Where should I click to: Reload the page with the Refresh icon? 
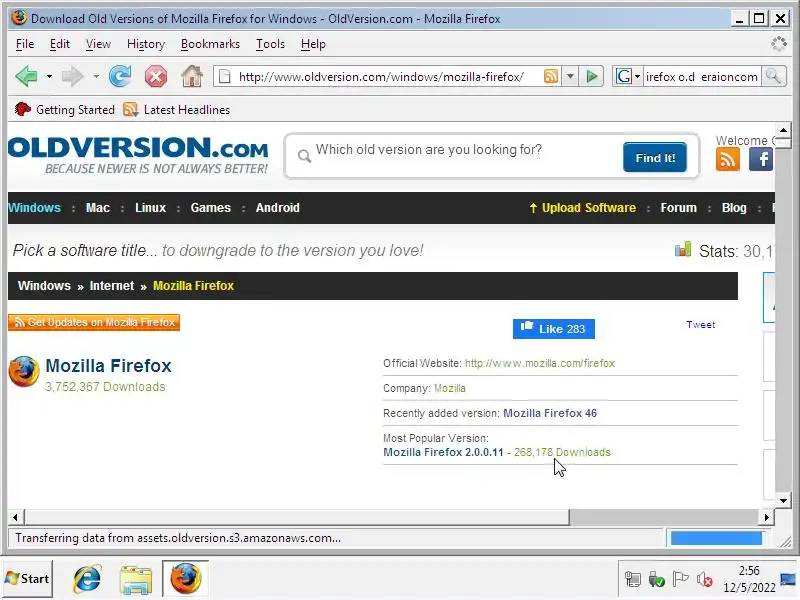pos(120,77)
